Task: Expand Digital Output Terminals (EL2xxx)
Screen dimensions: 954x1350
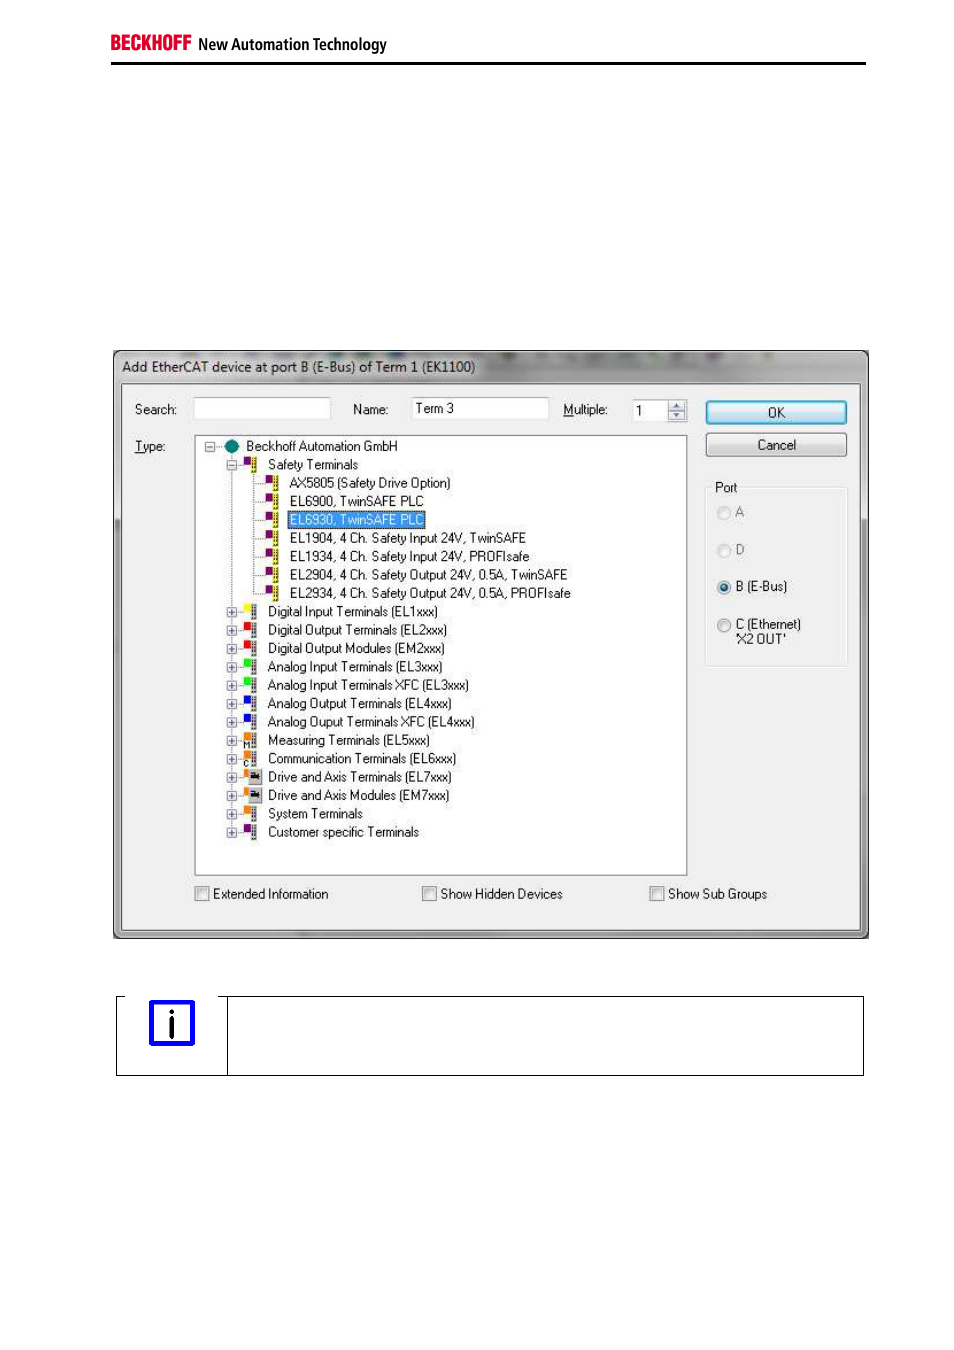Action: (231, 630)
